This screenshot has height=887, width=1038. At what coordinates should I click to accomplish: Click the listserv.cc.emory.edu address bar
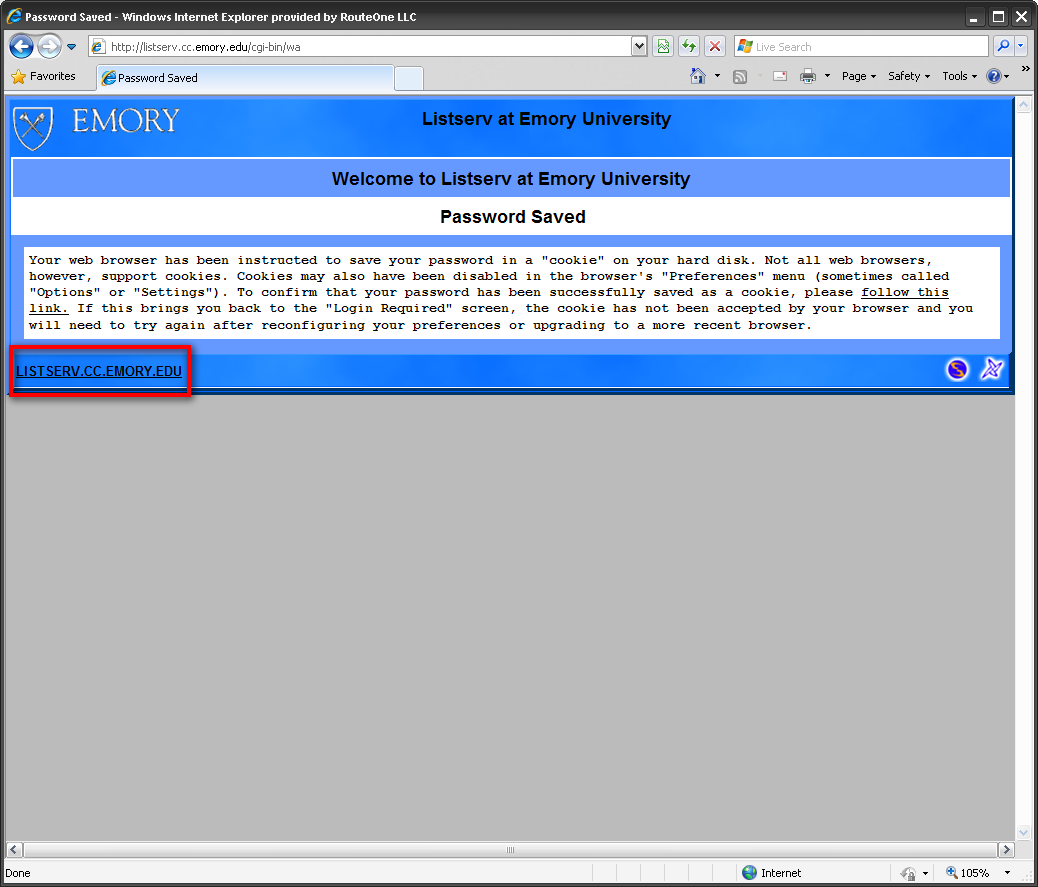(360, 46)
